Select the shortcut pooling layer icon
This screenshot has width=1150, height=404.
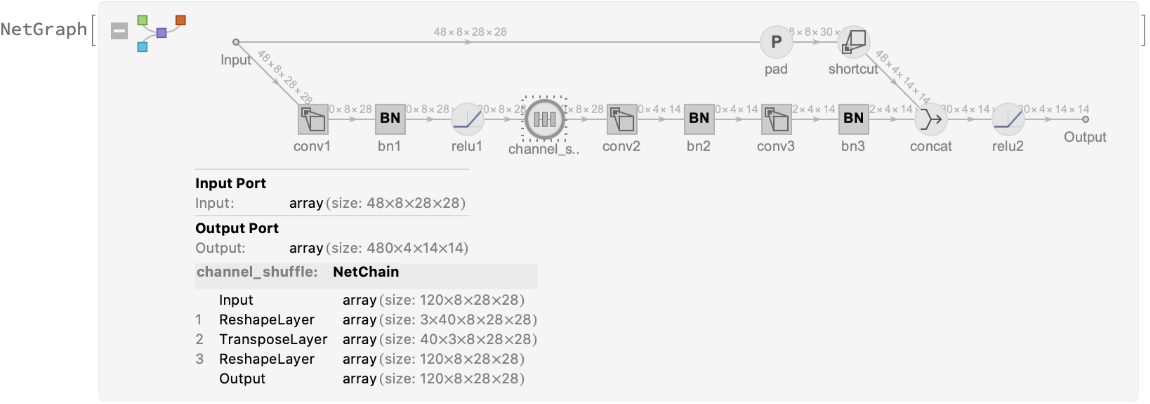[x=853, y=42]
